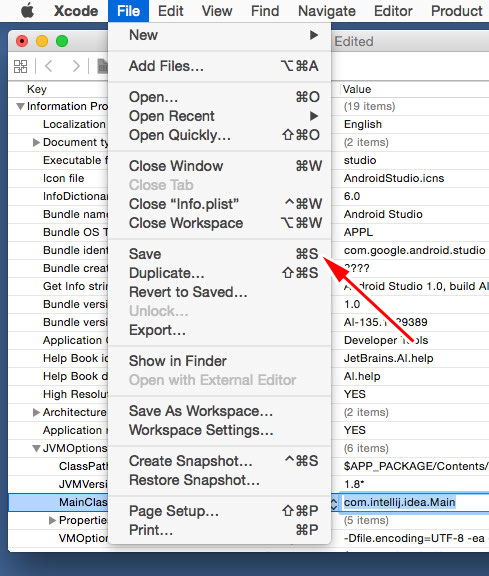Expand the Architecture row
489x576 pixels.
coord(36,412)
